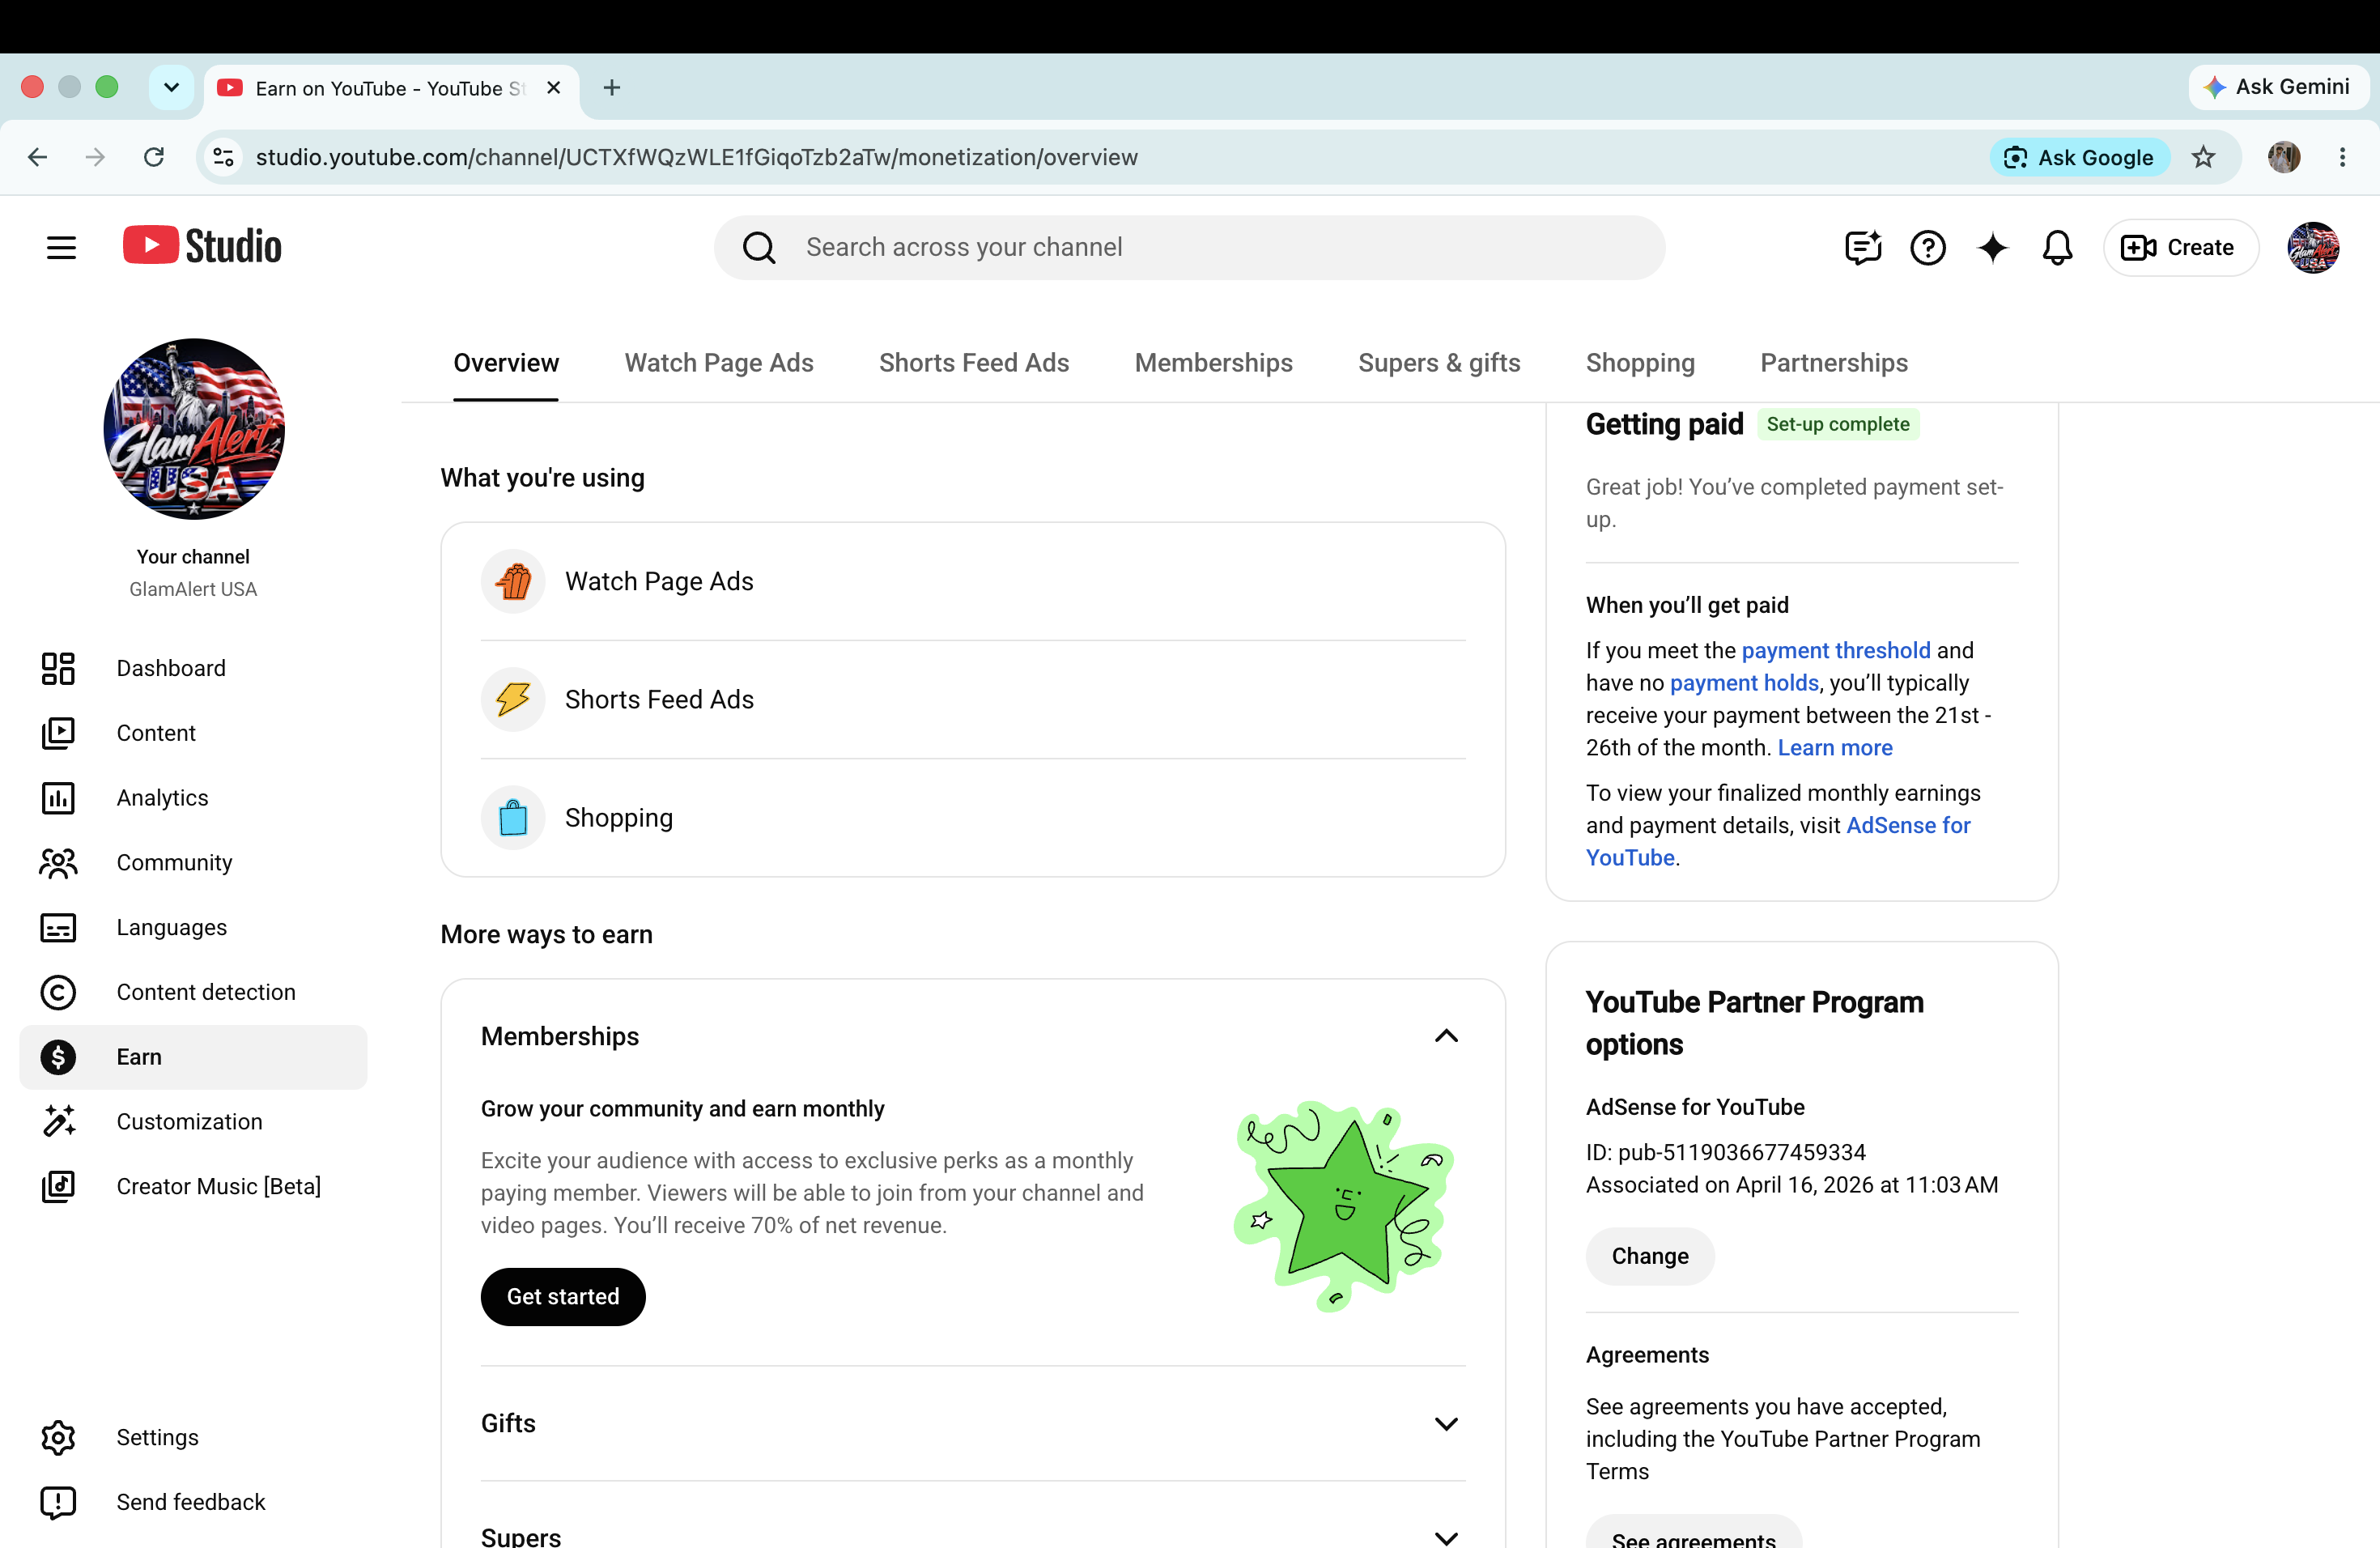2380x1548 pixels.
Task: Switch to the Overview tab
Action: pyautogui.click(x=506, y=362)
